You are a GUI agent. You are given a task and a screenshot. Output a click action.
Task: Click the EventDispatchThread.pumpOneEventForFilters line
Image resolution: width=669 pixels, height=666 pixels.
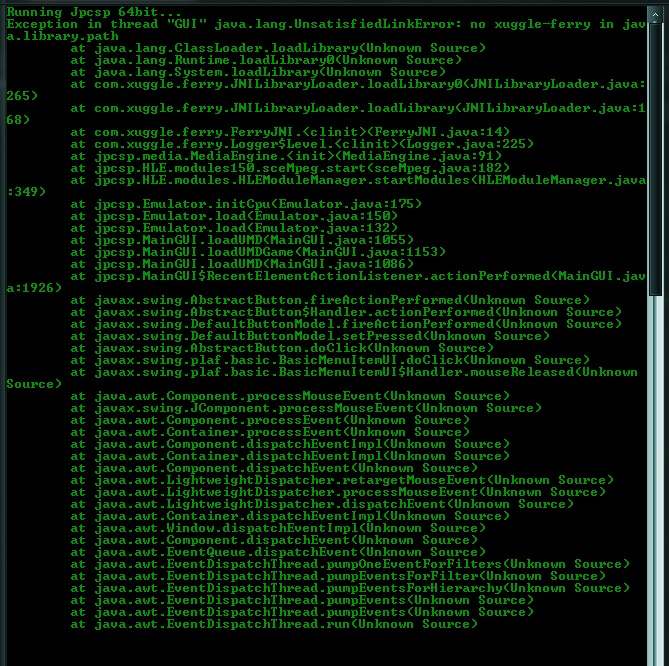click(350, 564)
